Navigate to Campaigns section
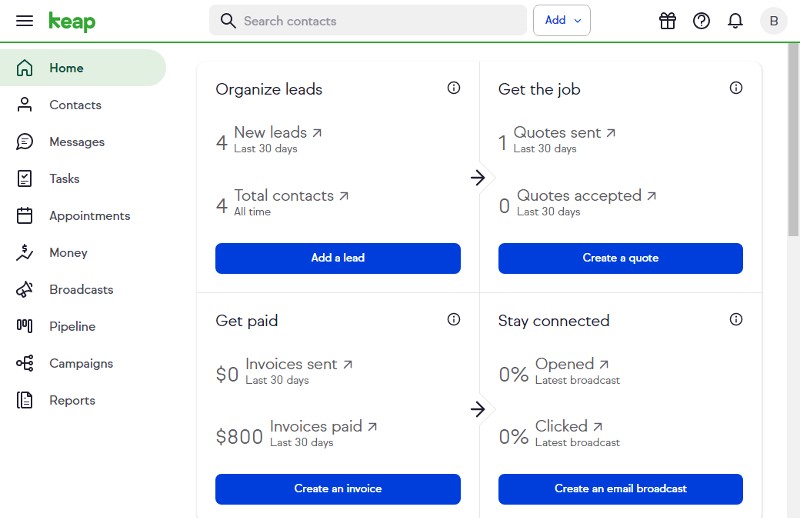The image size is (800, 518). coord(81,364)
